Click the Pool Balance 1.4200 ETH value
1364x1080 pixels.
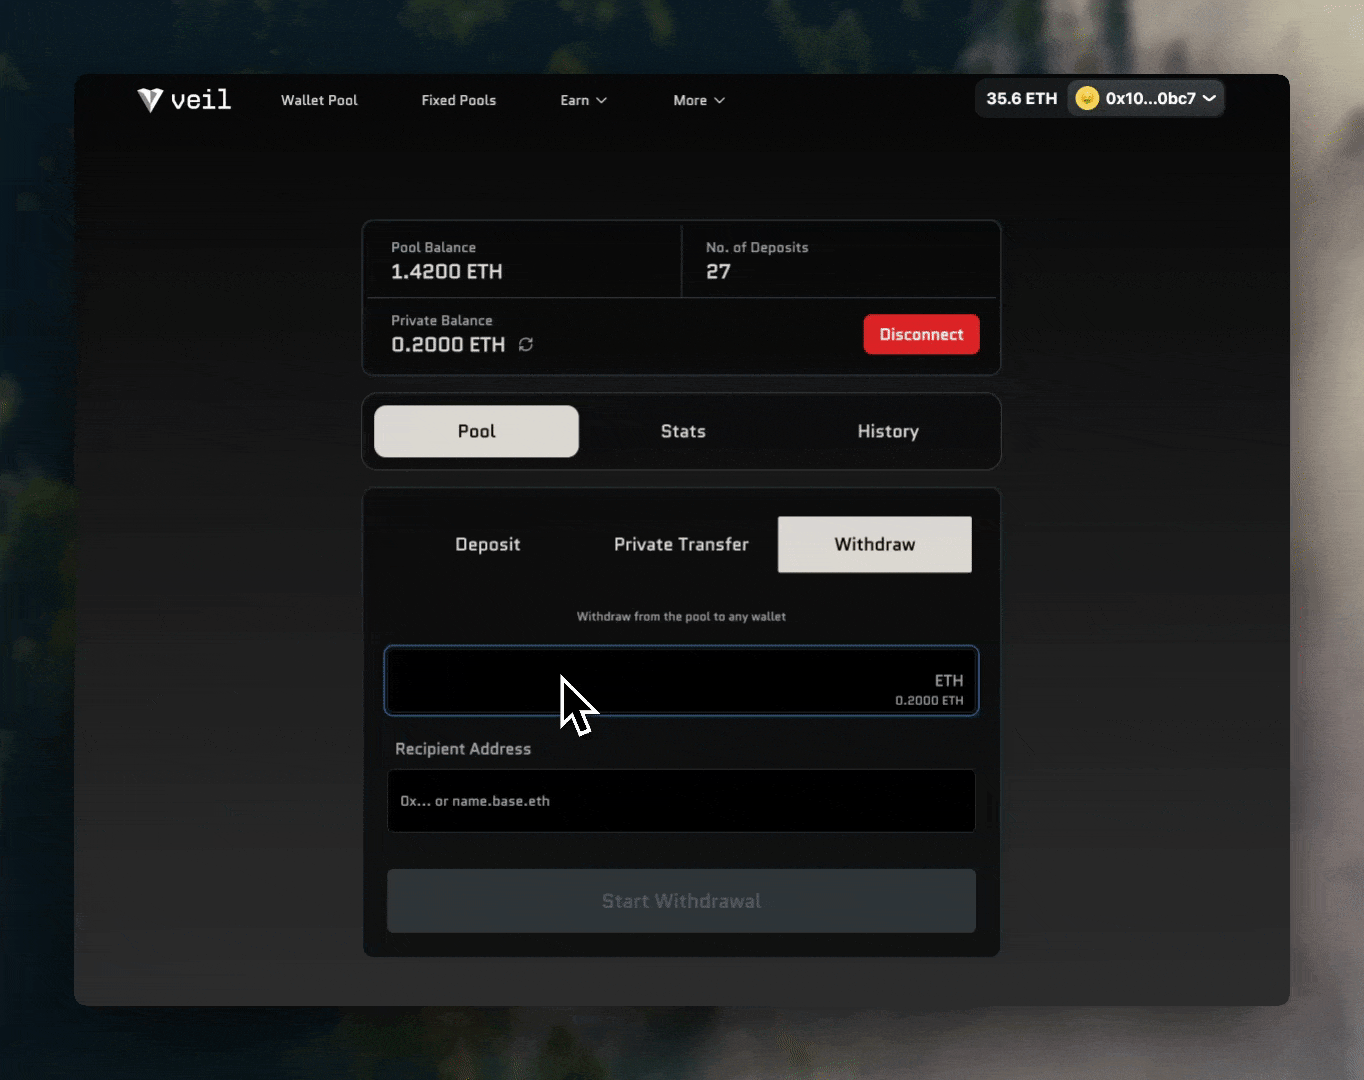(x=447, y=271)
